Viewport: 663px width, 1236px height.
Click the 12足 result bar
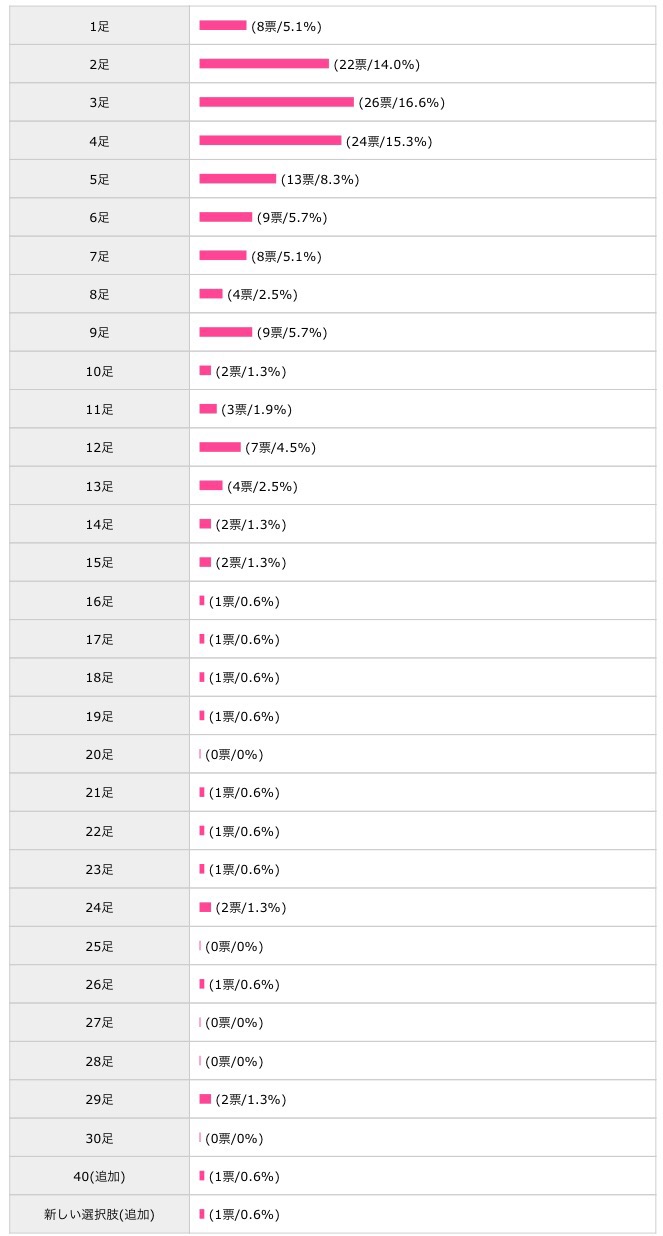pyautogui.click(x=220, y=447)
